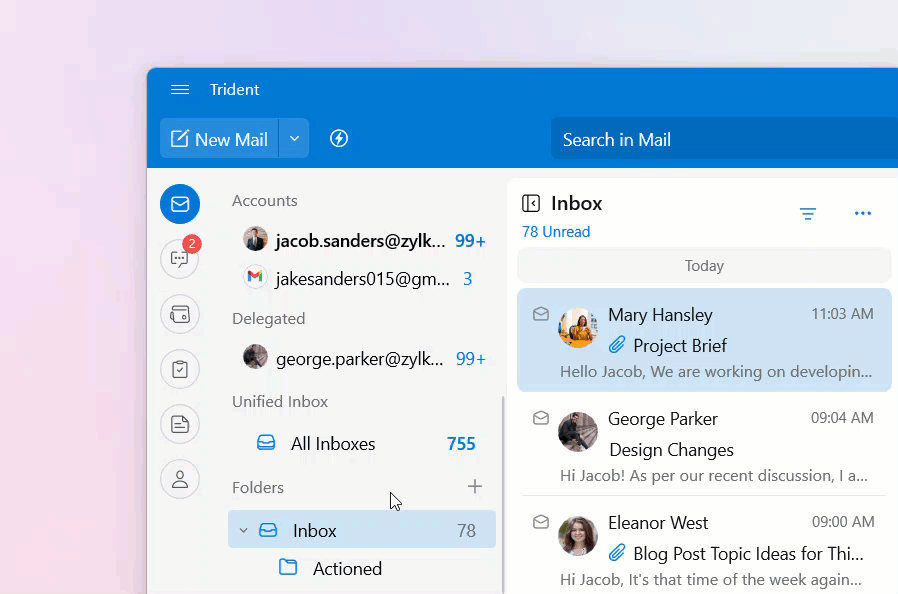Open the notes icon in the sidebar

coord(180,424)
